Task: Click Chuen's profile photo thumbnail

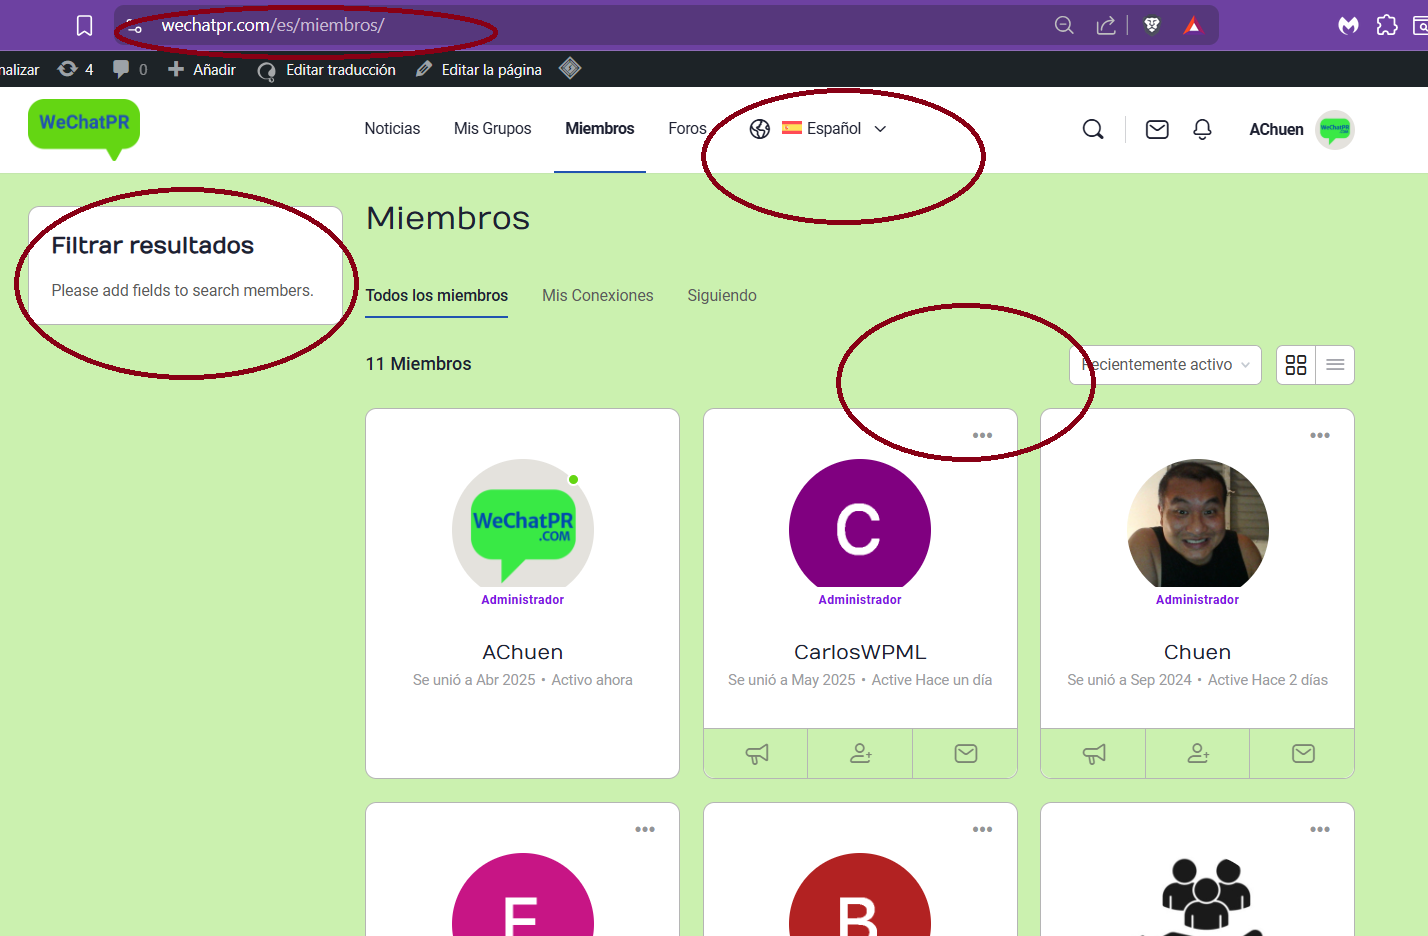Action: [x=1197, y=524]
